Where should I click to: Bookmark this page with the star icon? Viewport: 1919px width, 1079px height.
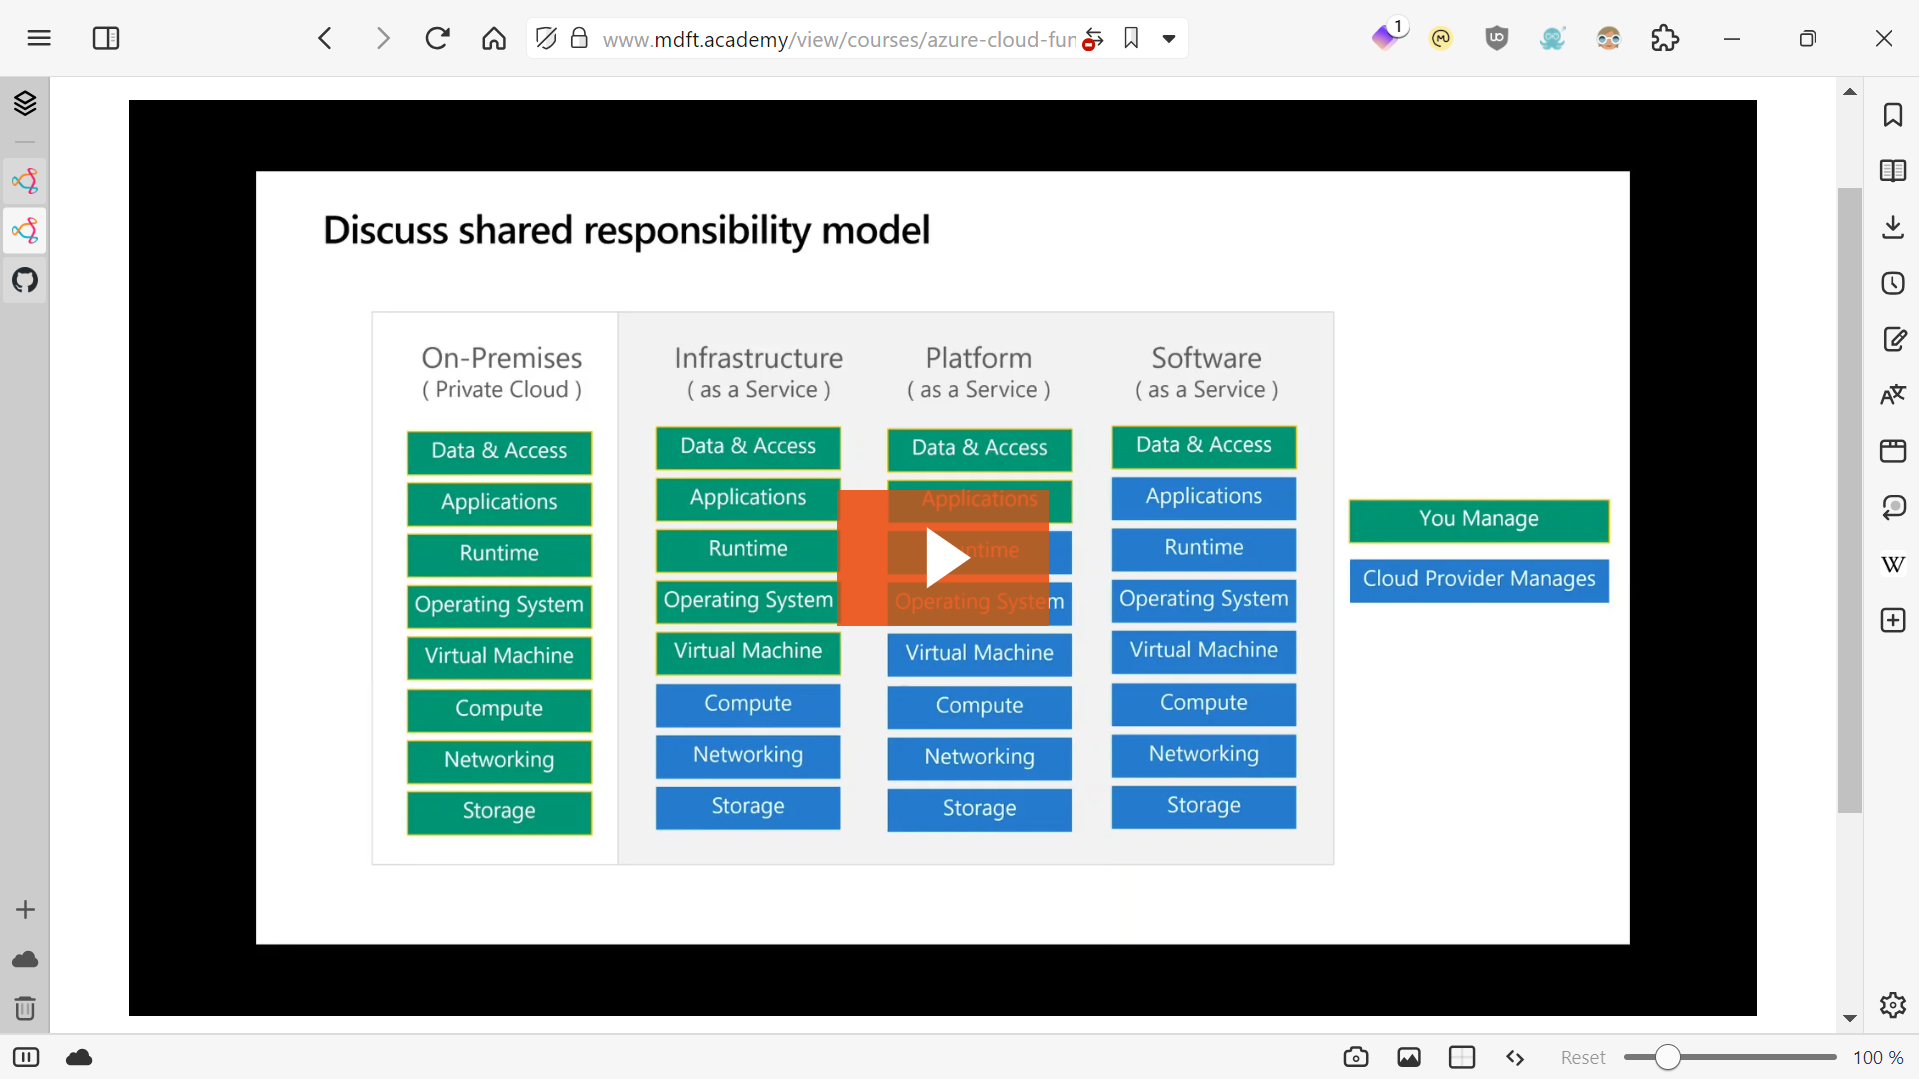click(1130, 38)
